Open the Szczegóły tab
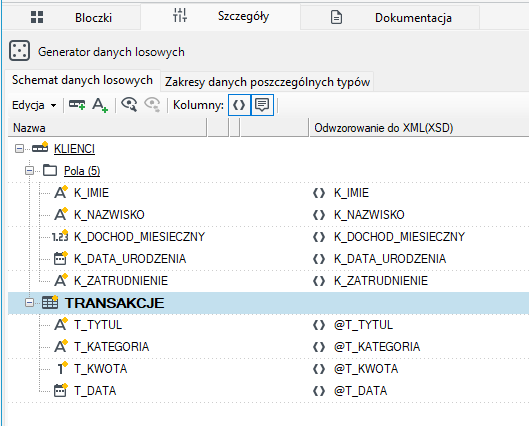 tap(221, 17)
